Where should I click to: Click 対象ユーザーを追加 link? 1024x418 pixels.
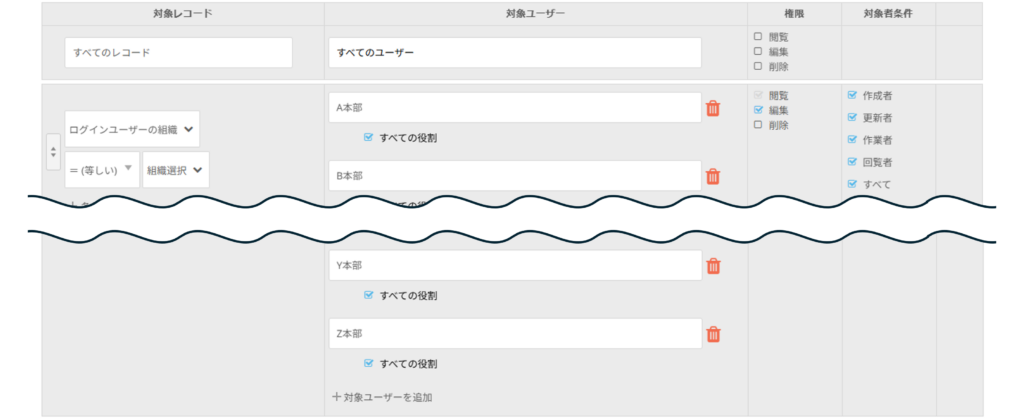382,397
